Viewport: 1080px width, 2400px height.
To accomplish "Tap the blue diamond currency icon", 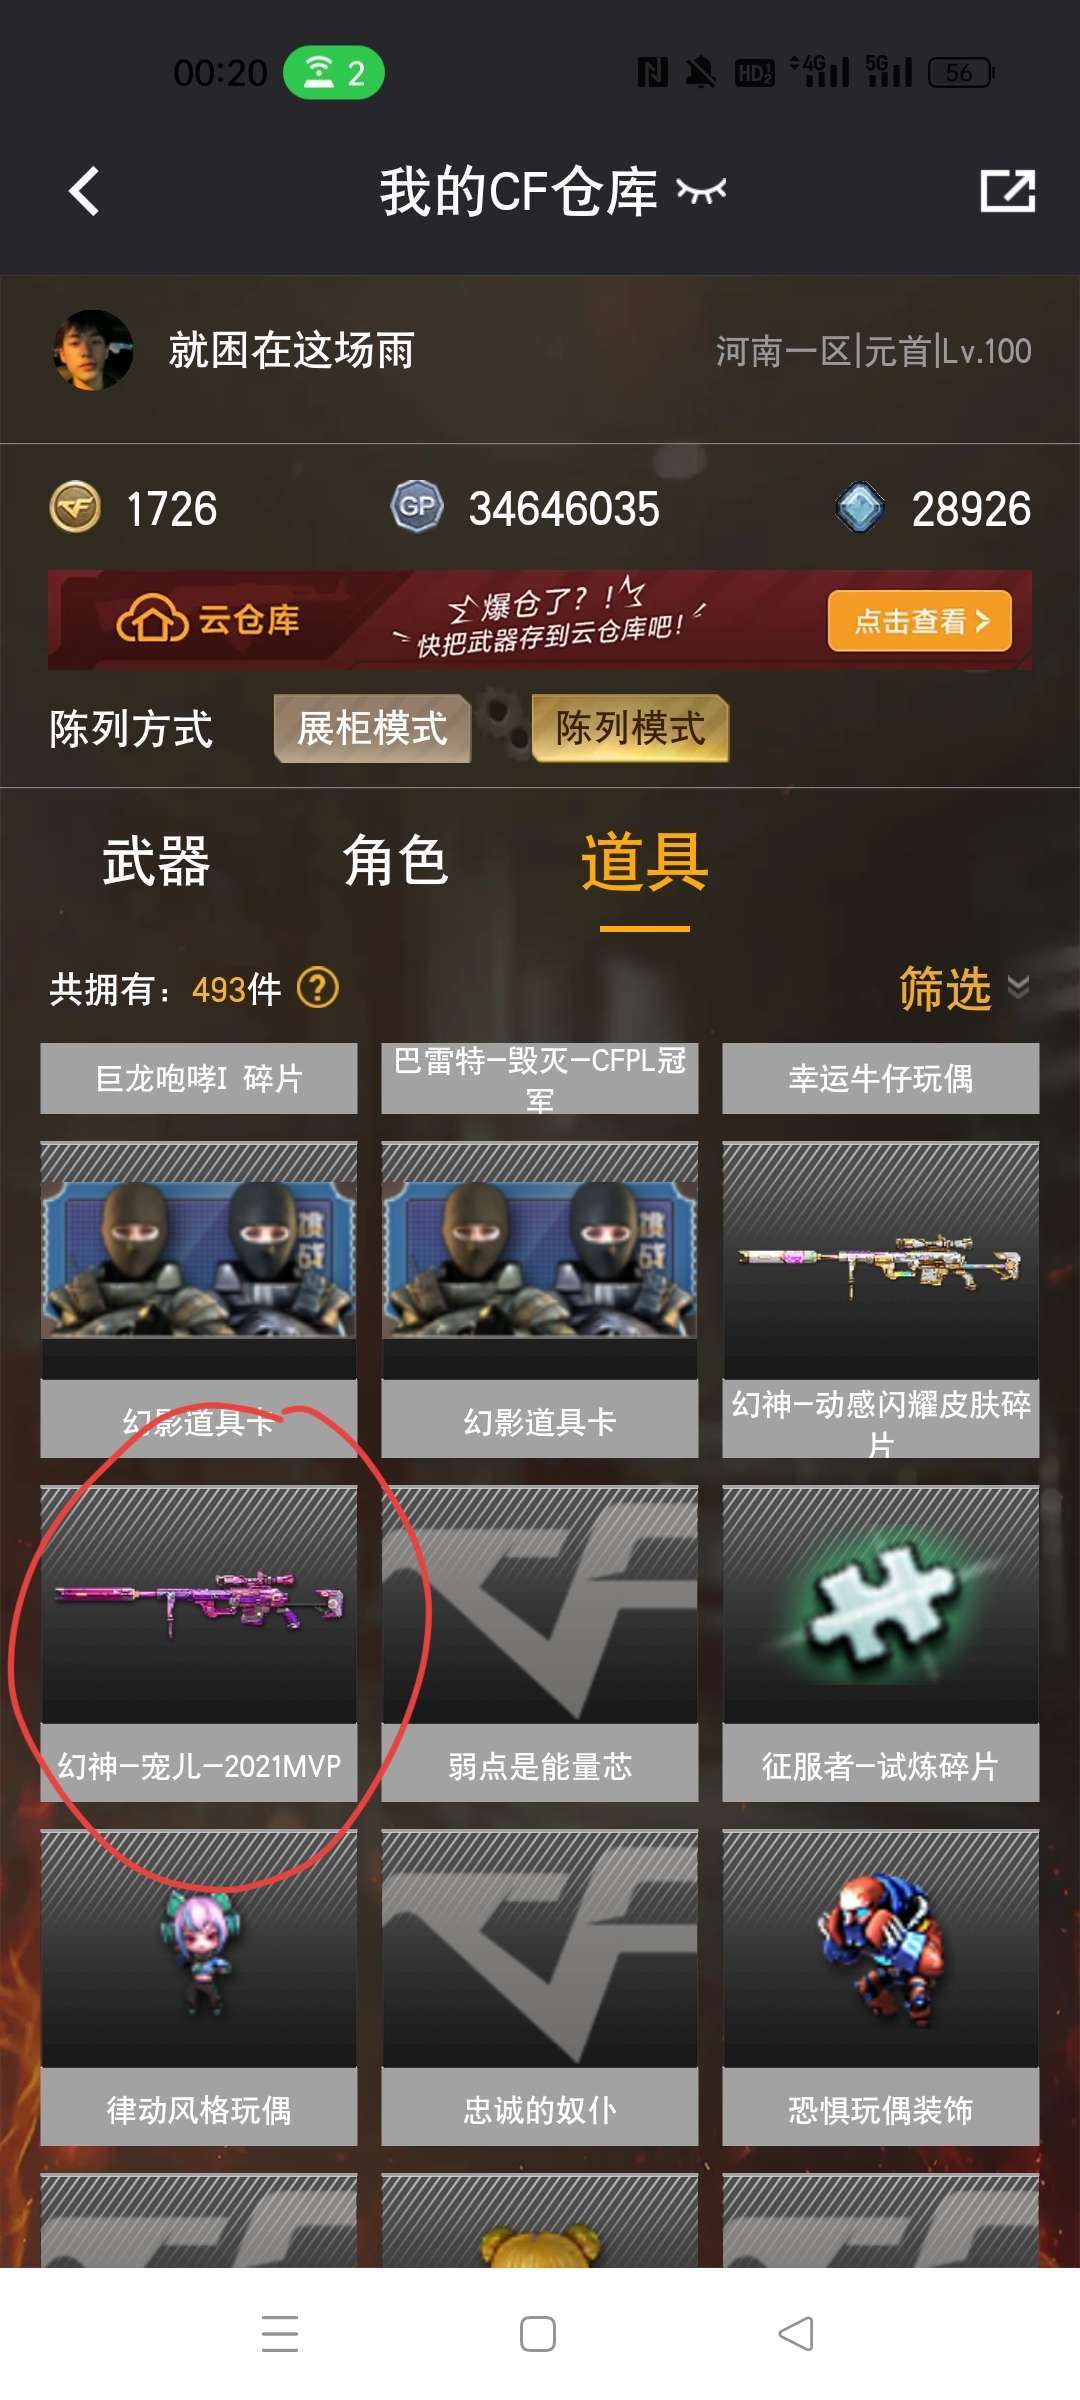I will pos(860,507).
